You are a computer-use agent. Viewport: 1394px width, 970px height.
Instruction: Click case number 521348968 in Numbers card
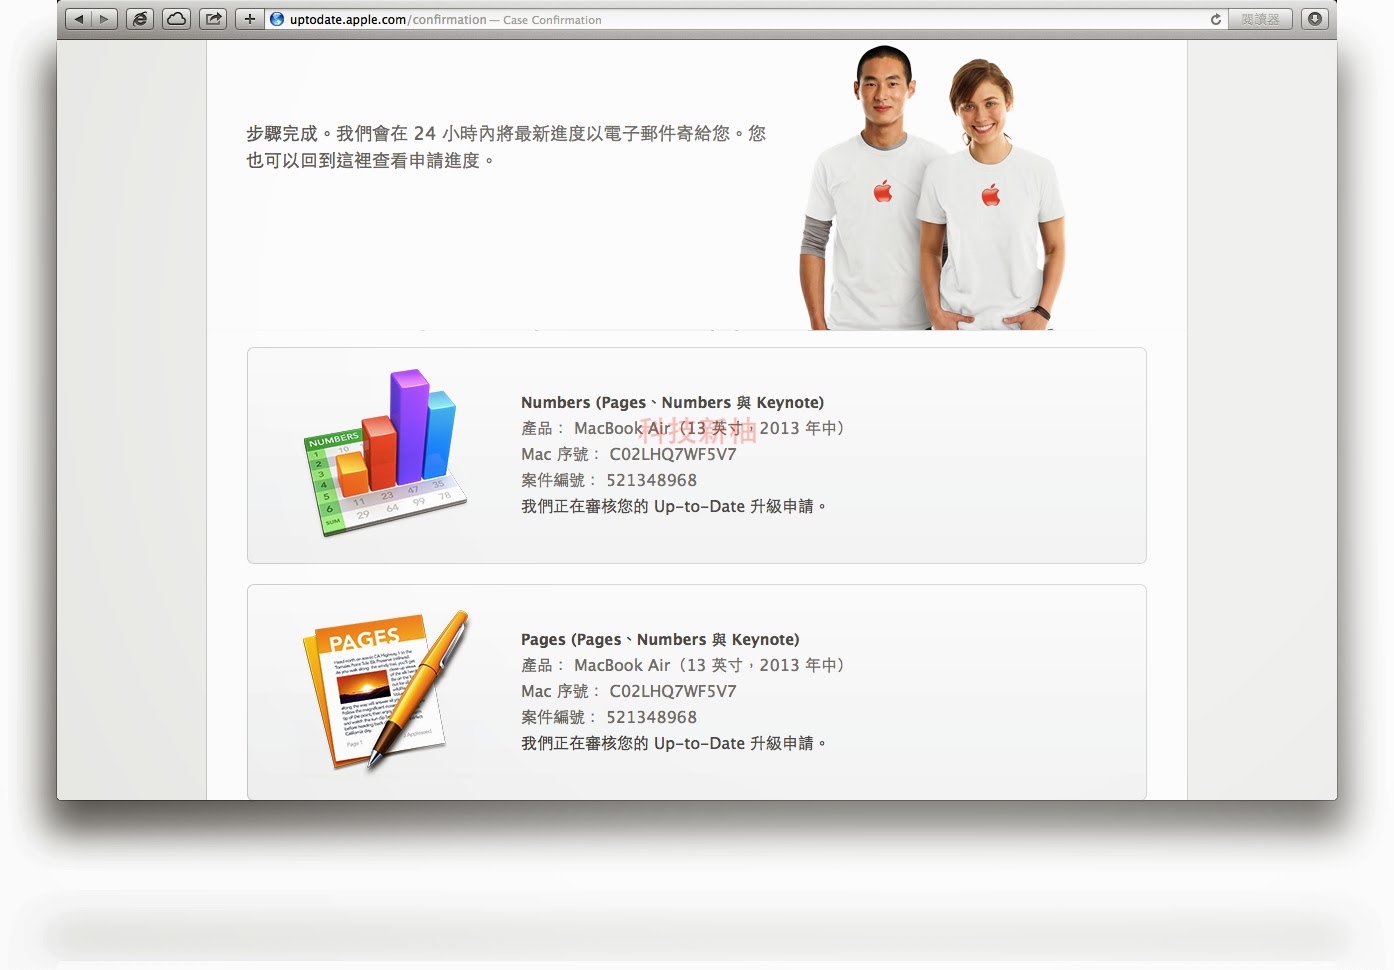tap(651, 480)
